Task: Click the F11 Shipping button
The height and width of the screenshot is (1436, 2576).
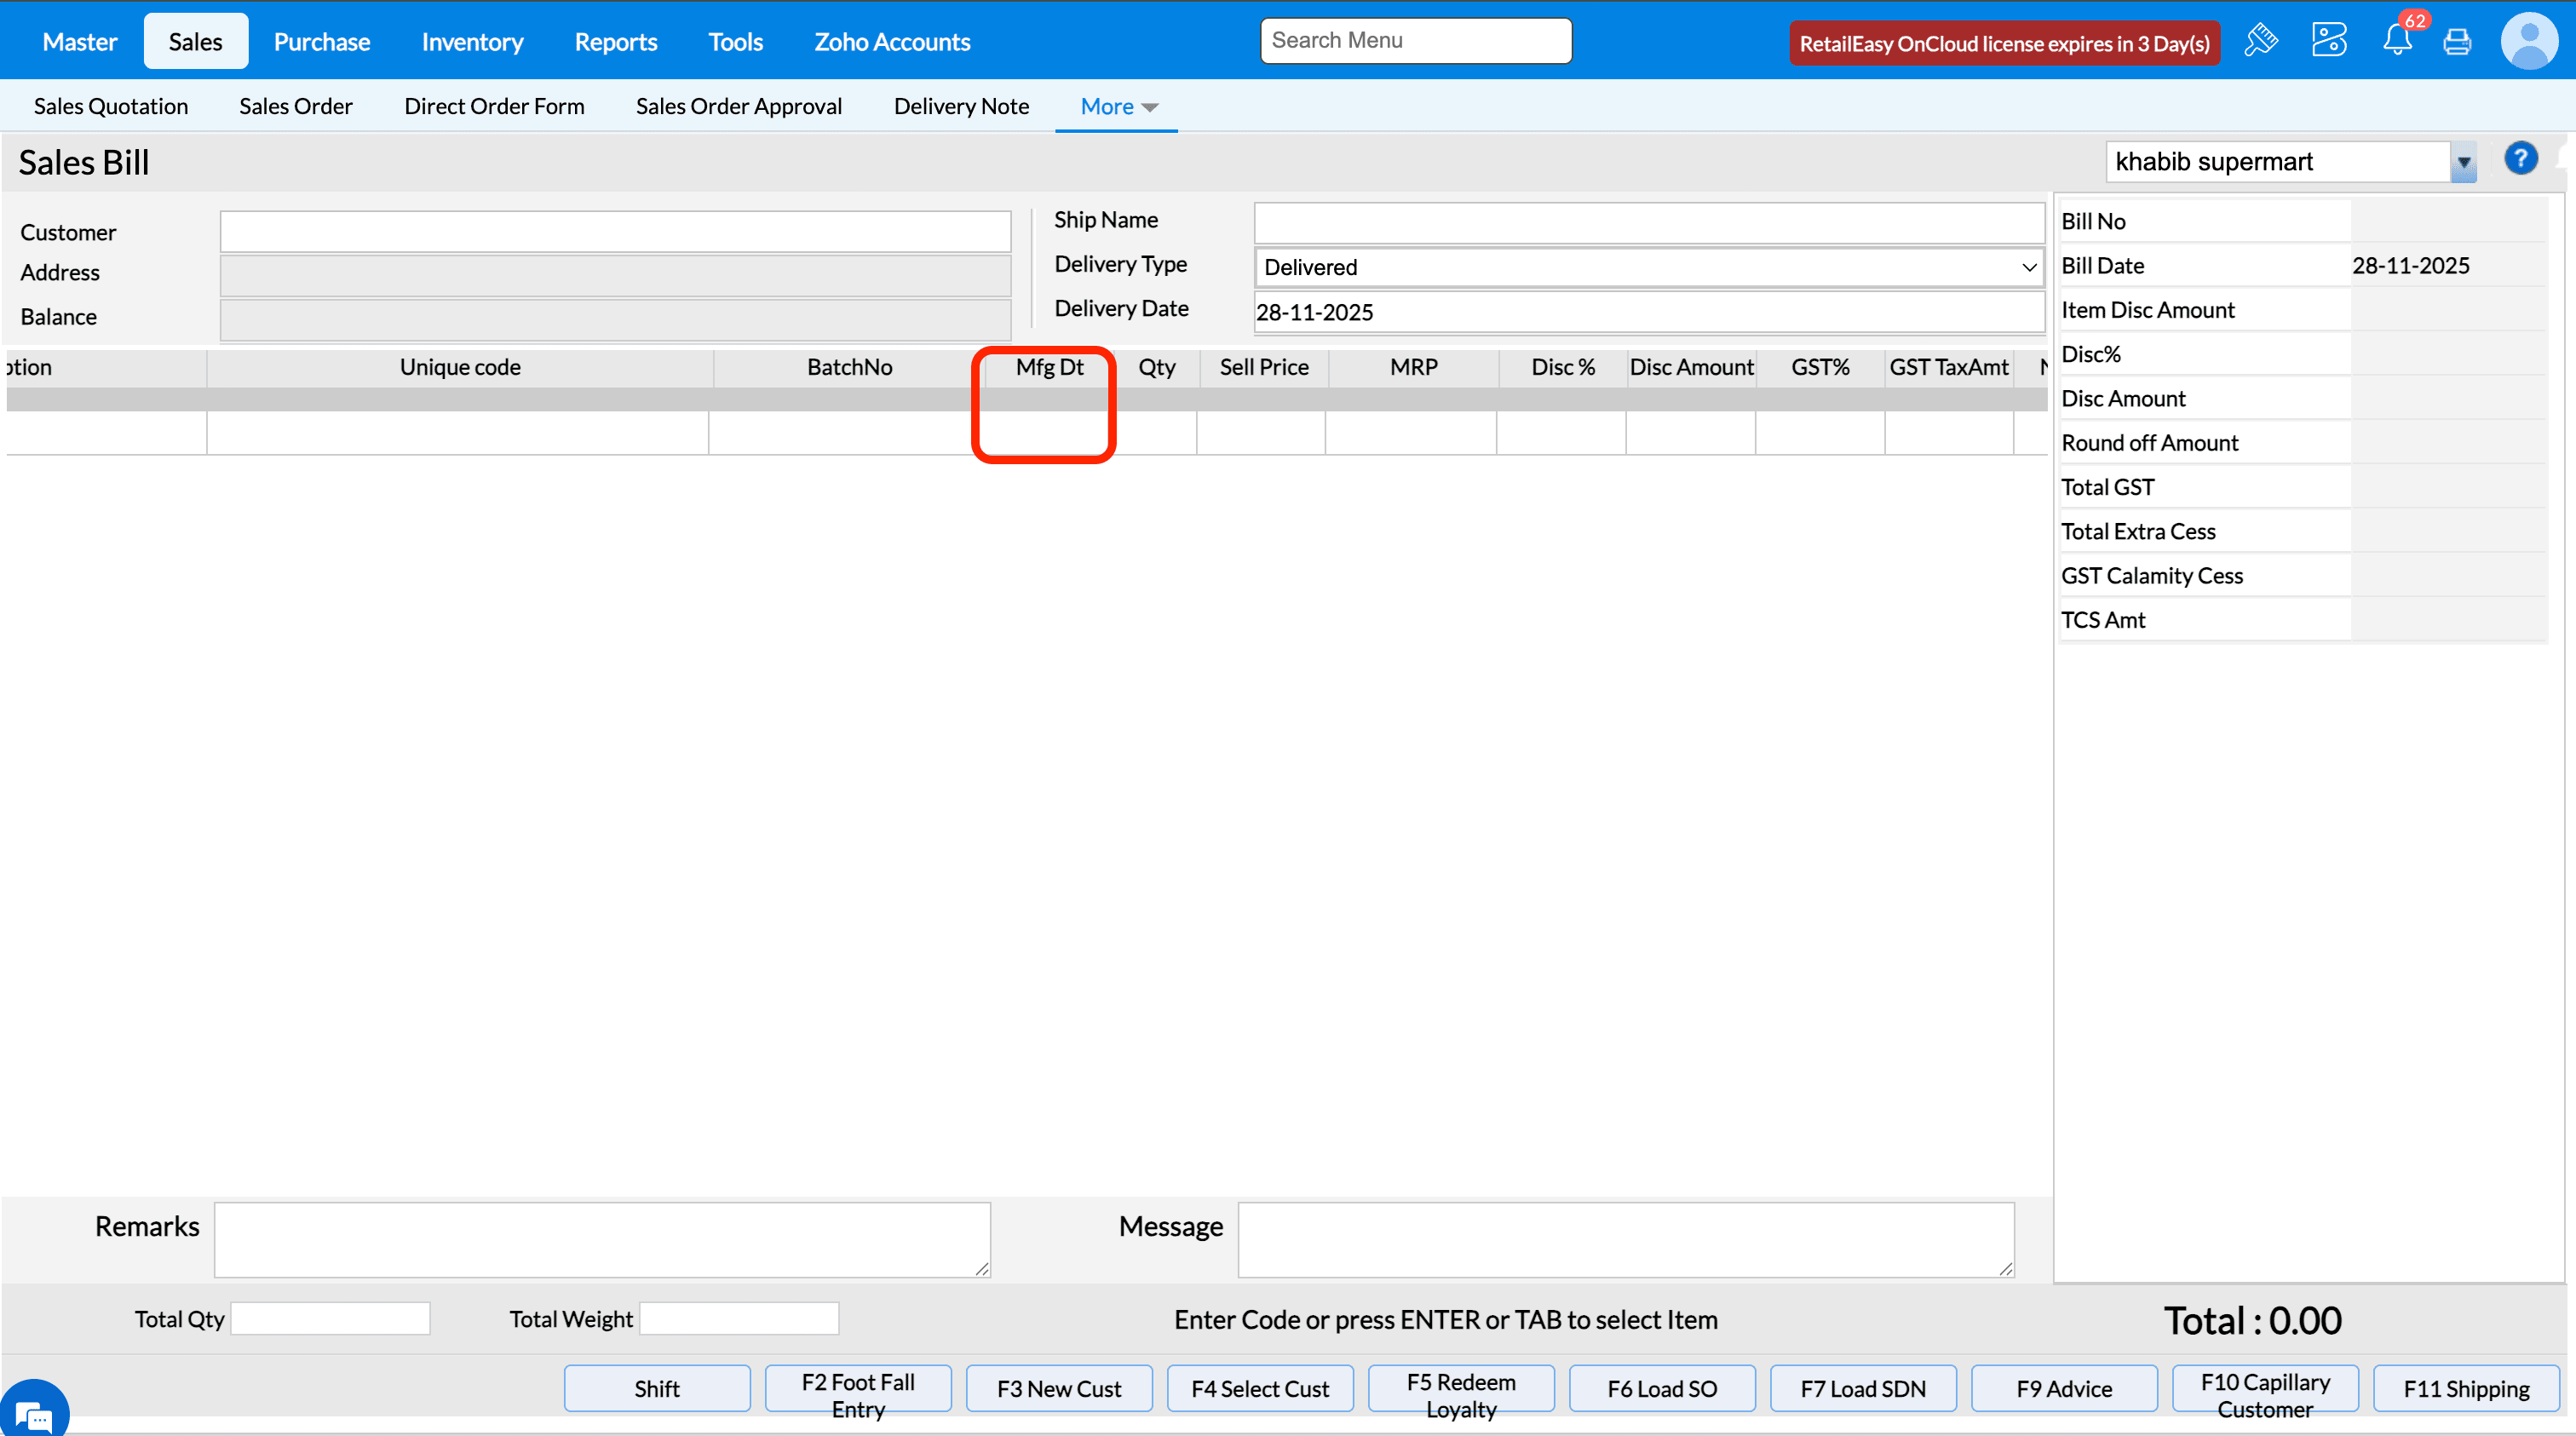Action: point(2465,1388)
